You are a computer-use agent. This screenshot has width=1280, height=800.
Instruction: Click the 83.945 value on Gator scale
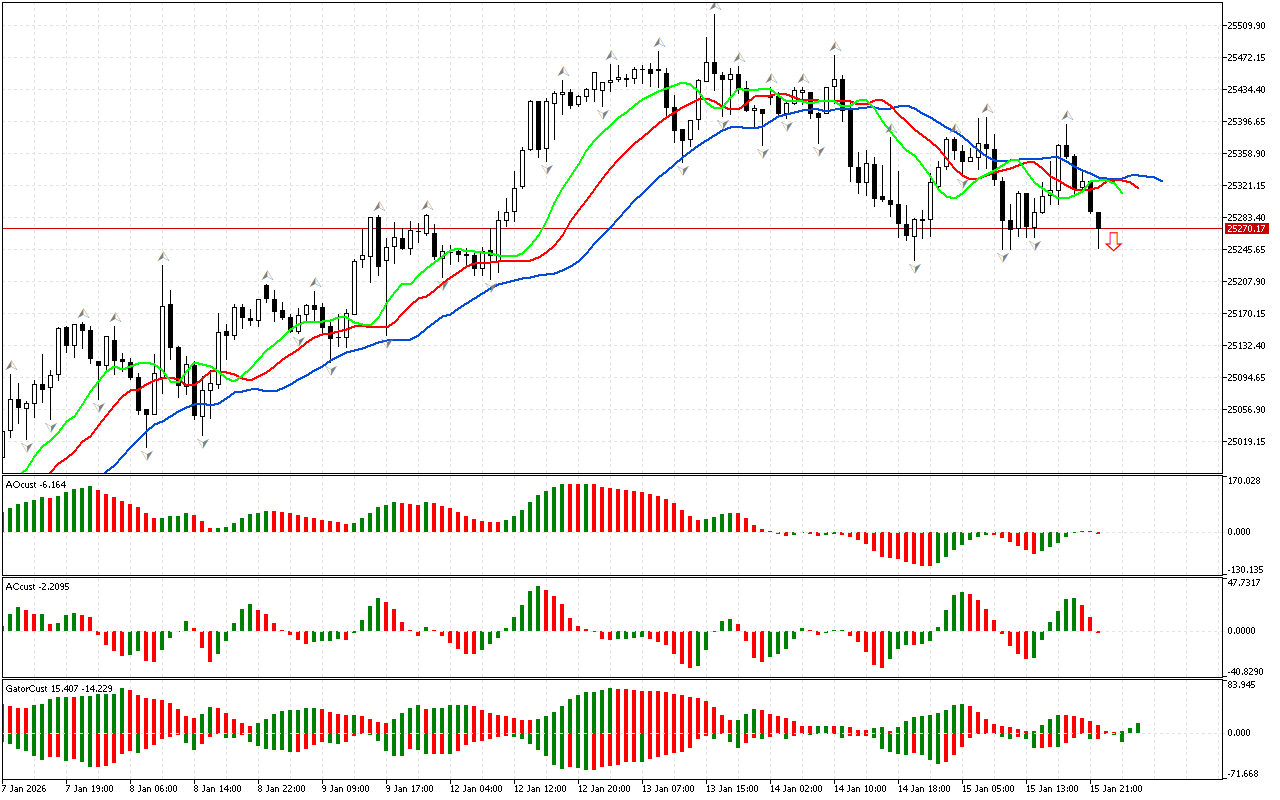pos(1243,685)
